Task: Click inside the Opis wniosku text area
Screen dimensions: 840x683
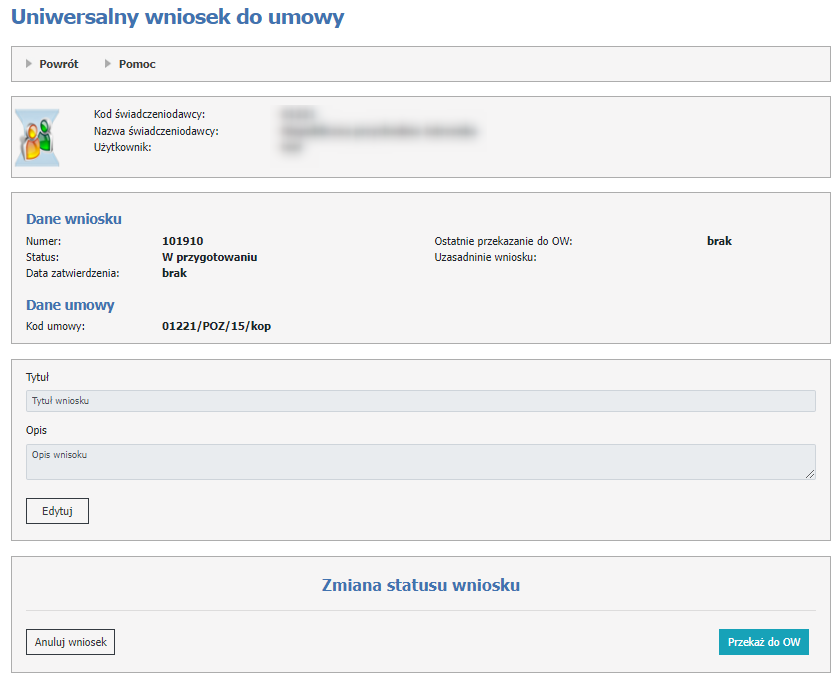Action: tap(420, 461)
